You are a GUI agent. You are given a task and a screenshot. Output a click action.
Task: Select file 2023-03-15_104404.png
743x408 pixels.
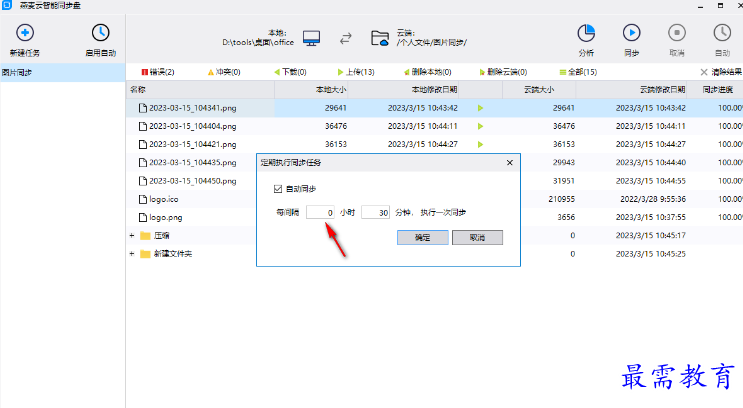coord(192,126)
